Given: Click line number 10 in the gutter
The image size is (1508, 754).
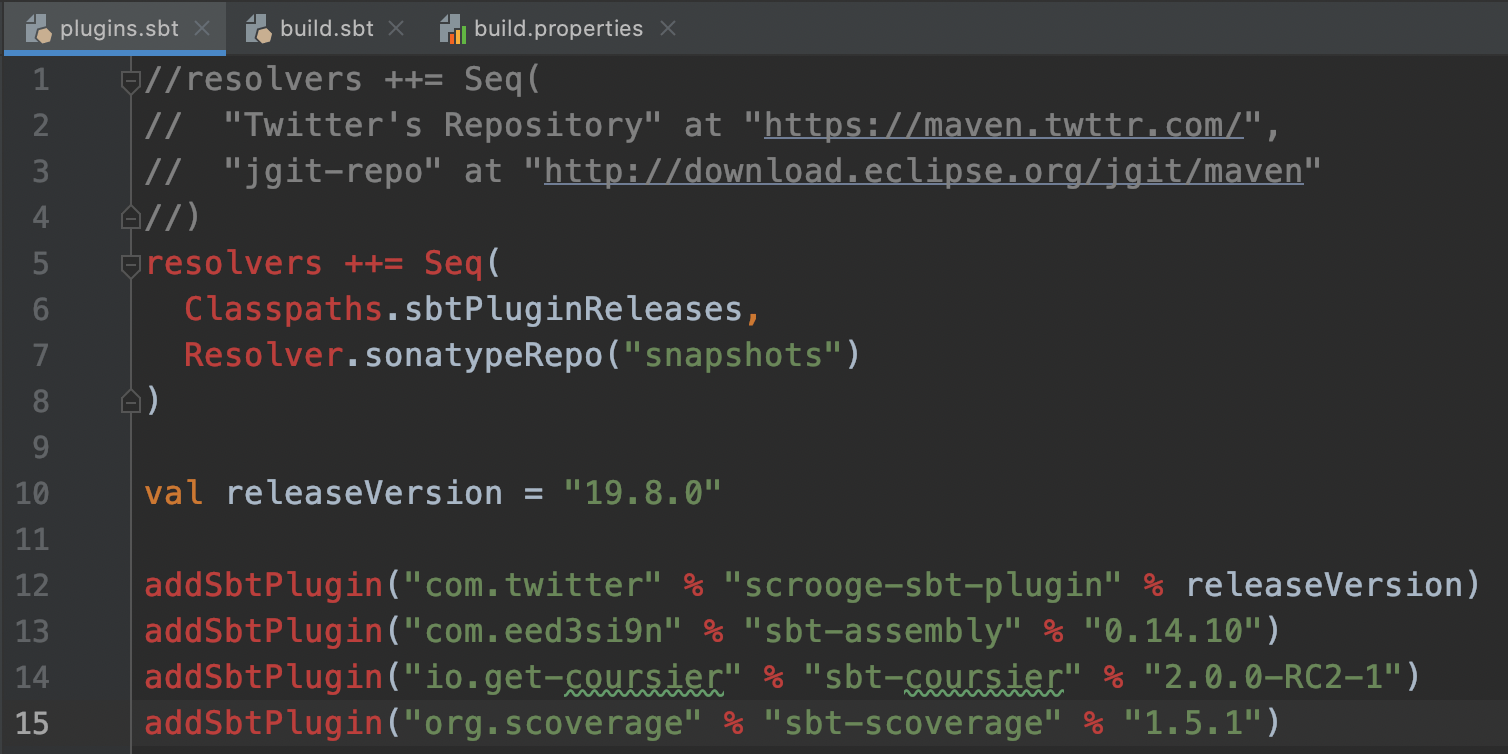Looking at the screenshot, I should click(x=33, y=493).
